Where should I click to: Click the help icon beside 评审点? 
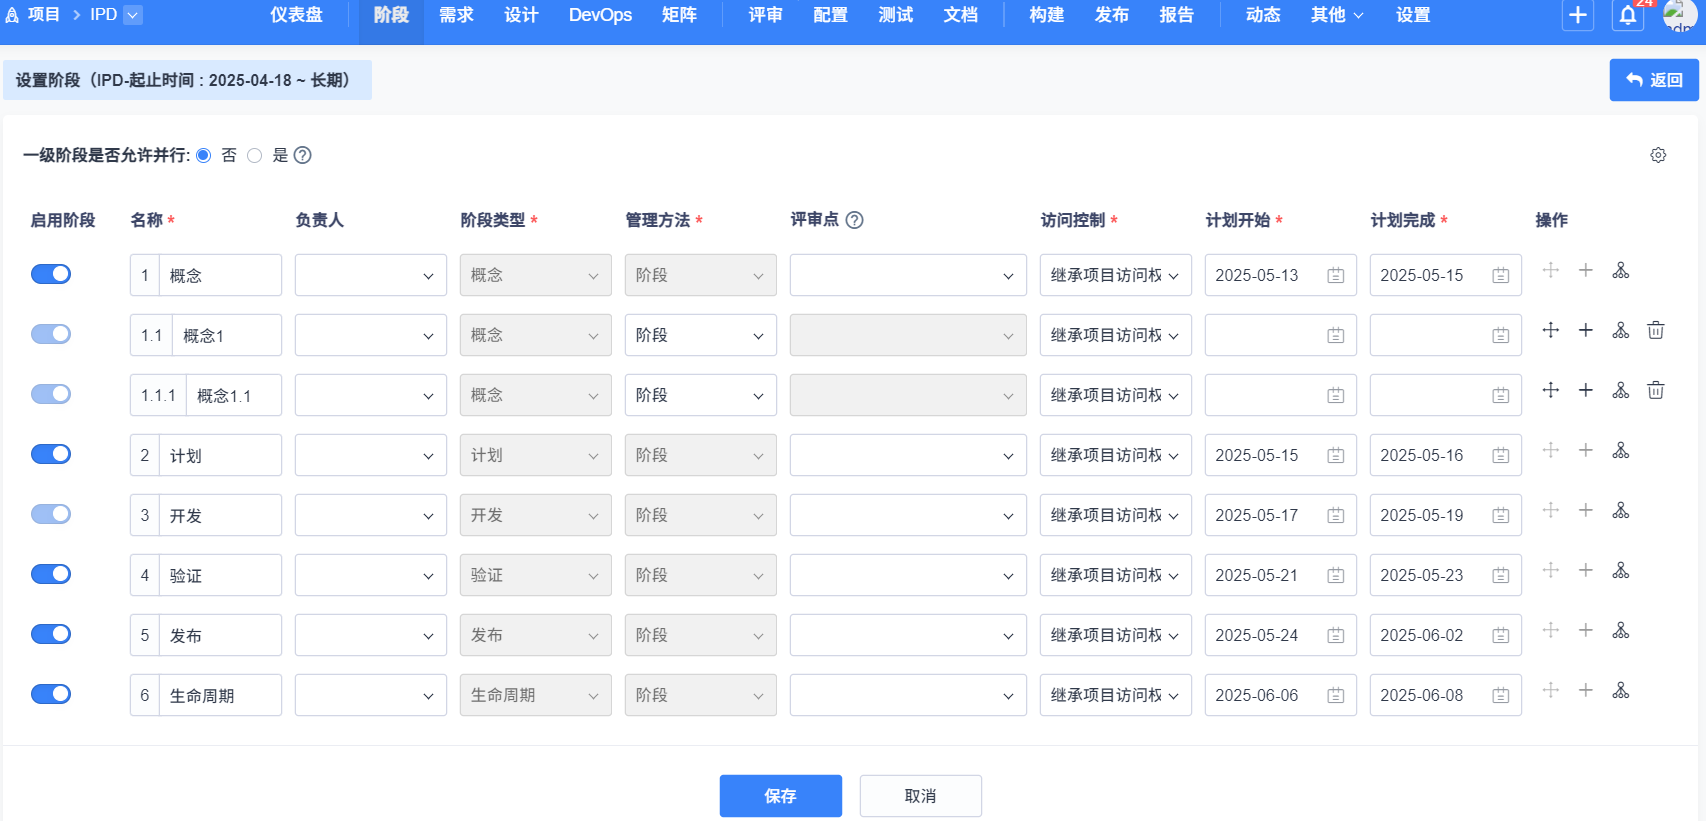[x=854, y=220]
